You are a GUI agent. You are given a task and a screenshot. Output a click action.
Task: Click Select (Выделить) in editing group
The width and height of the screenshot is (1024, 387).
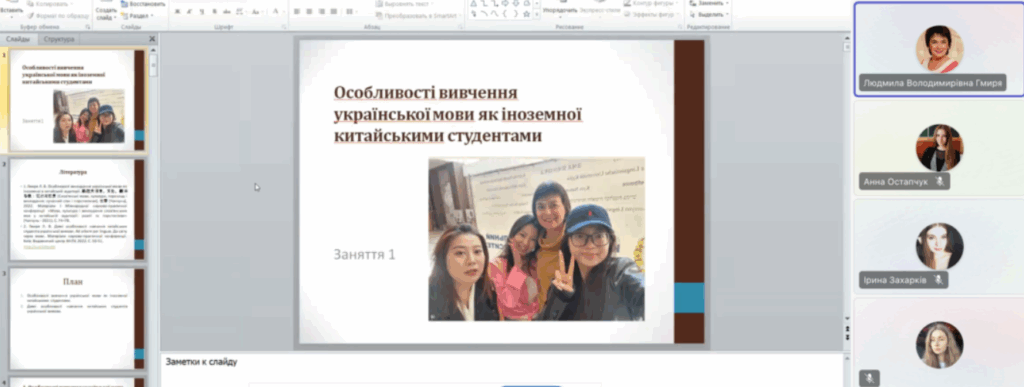tap(709, 14)
